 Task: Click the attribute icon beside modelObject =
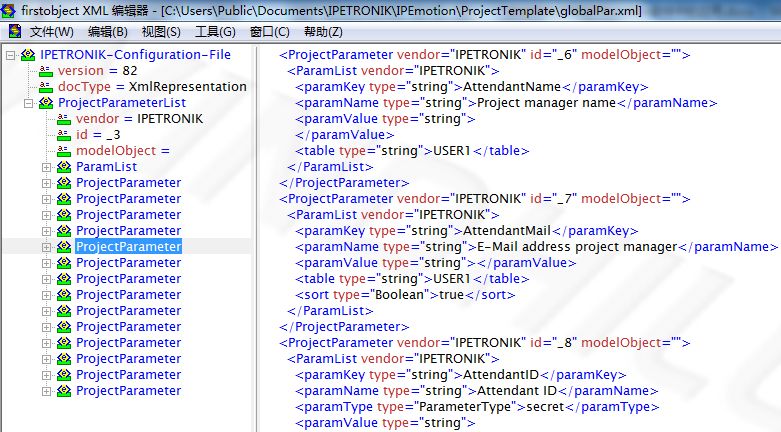(64, 150)
